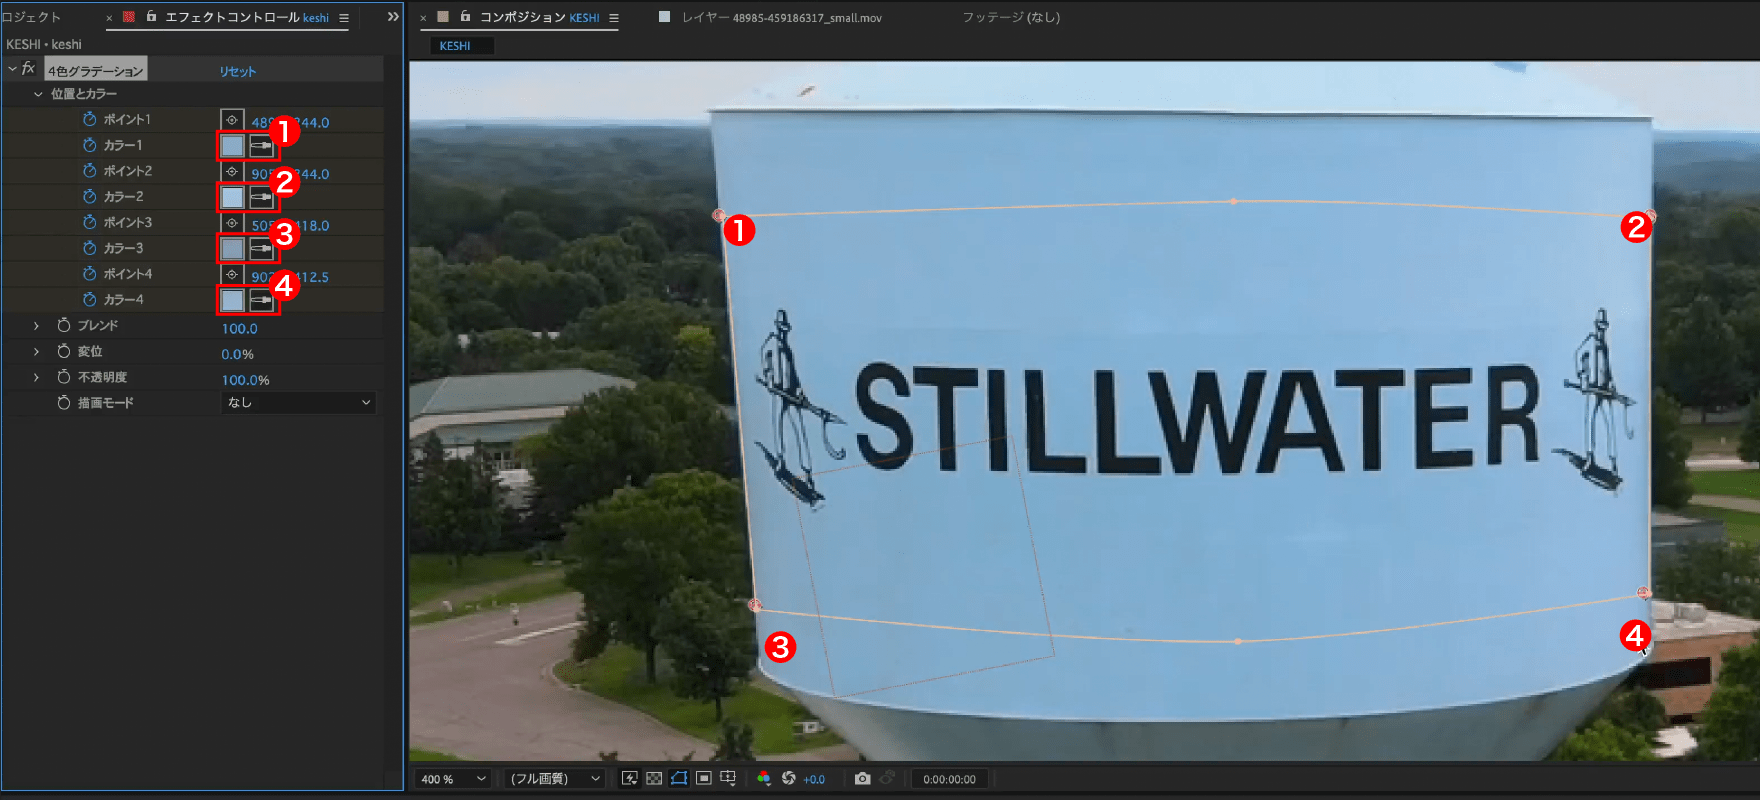
Task: Pick カラー4 with eyedropper
Action: point(261,300)
